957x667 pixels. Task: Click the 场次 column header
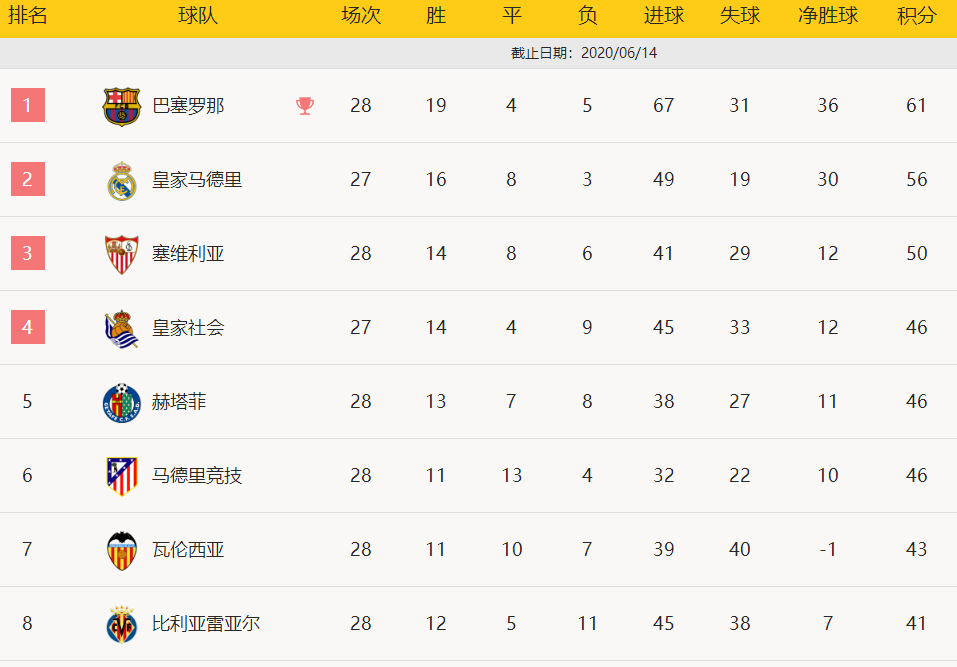pyautogui.click(x=361, y=15)
